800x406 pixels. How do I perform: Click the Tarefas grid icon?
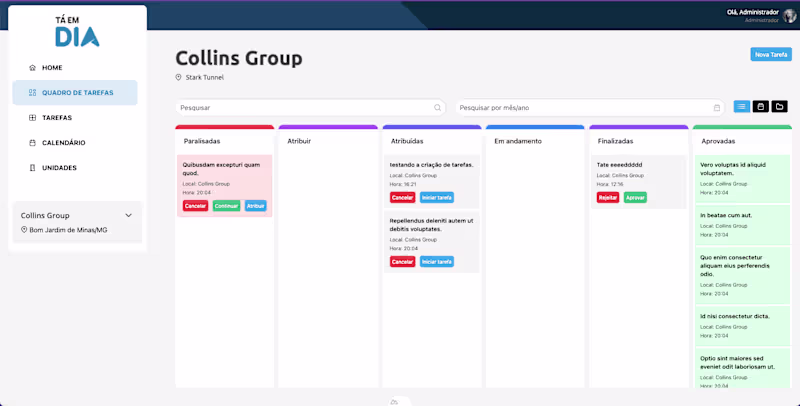point(33,118)
